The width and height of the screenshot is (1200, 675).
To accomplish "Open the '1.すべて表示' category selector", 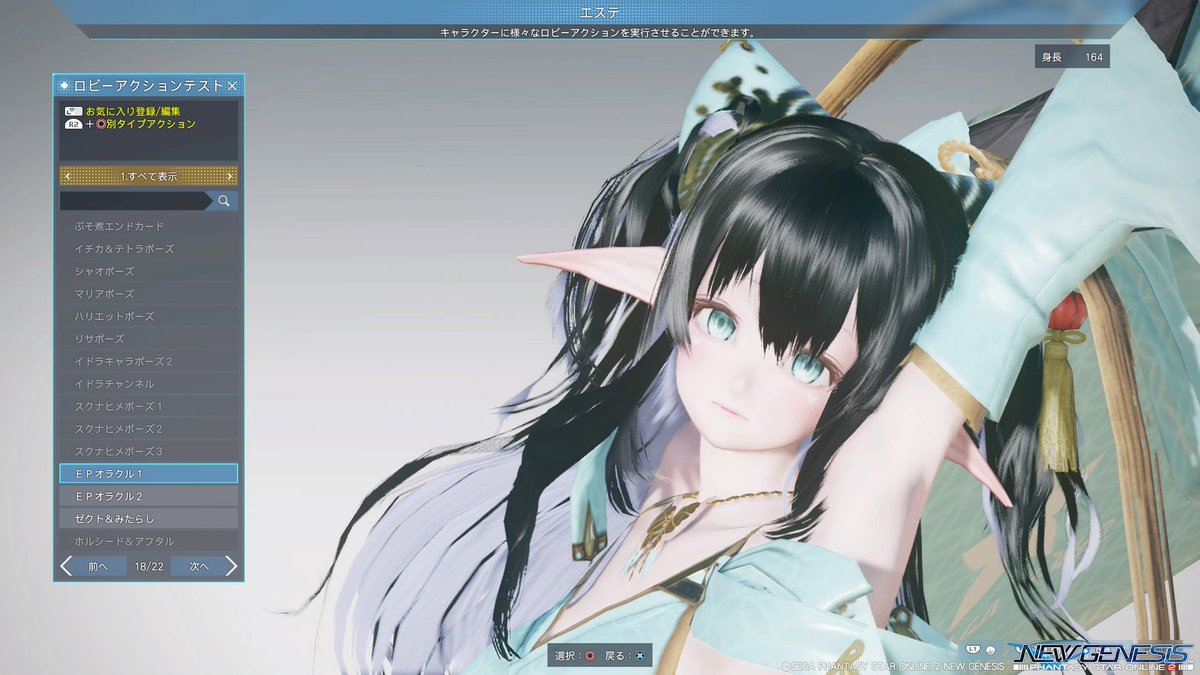I will [x=149, y=176].
